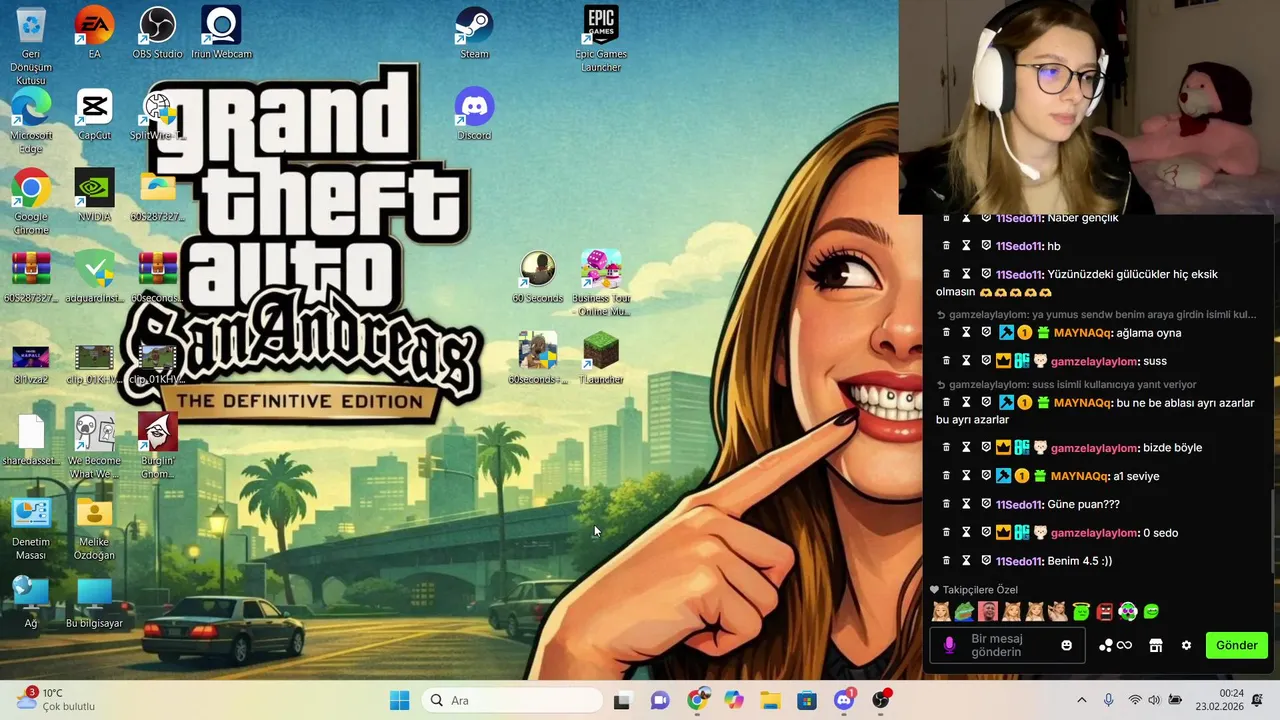
Task: Ban sender of "bizde böyle" message
Action: point(986,448)
